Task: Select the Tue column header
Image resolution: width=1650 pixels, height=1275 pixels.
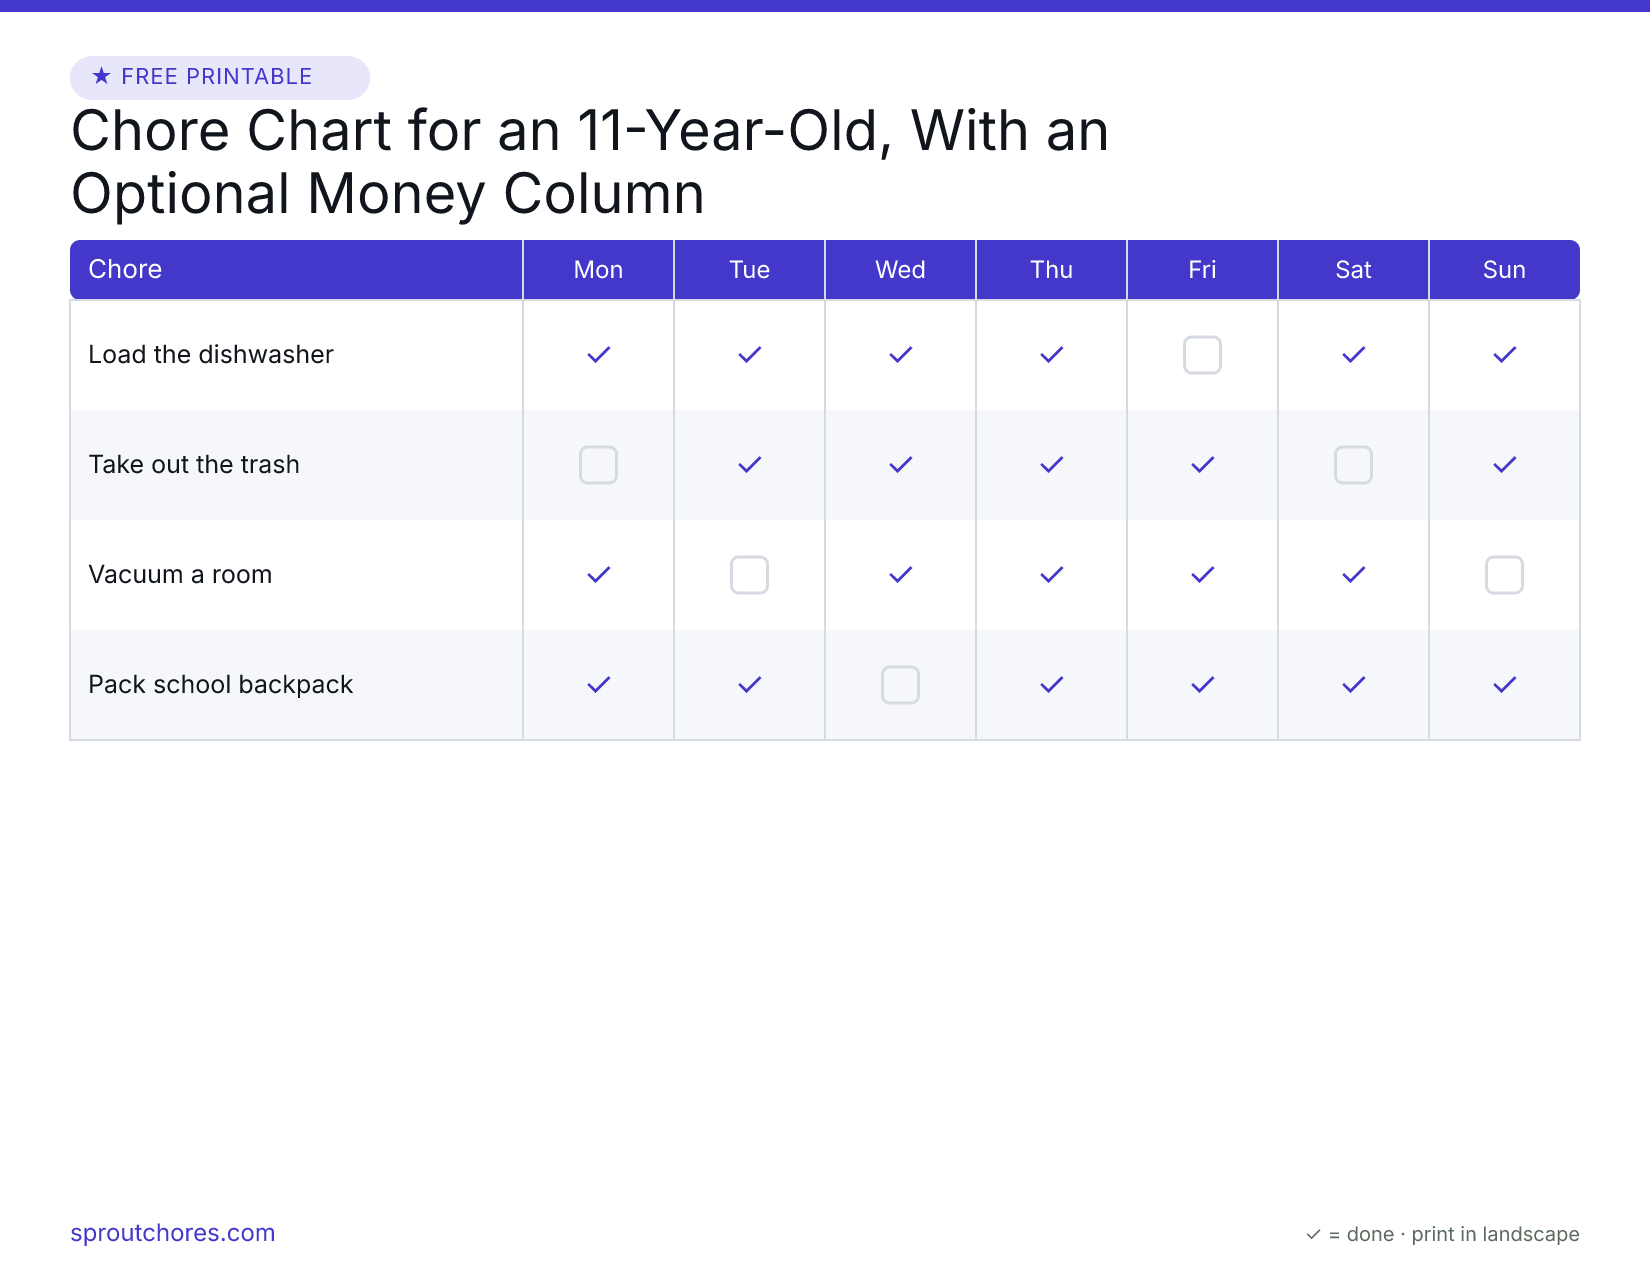Action: pos(749,269)
